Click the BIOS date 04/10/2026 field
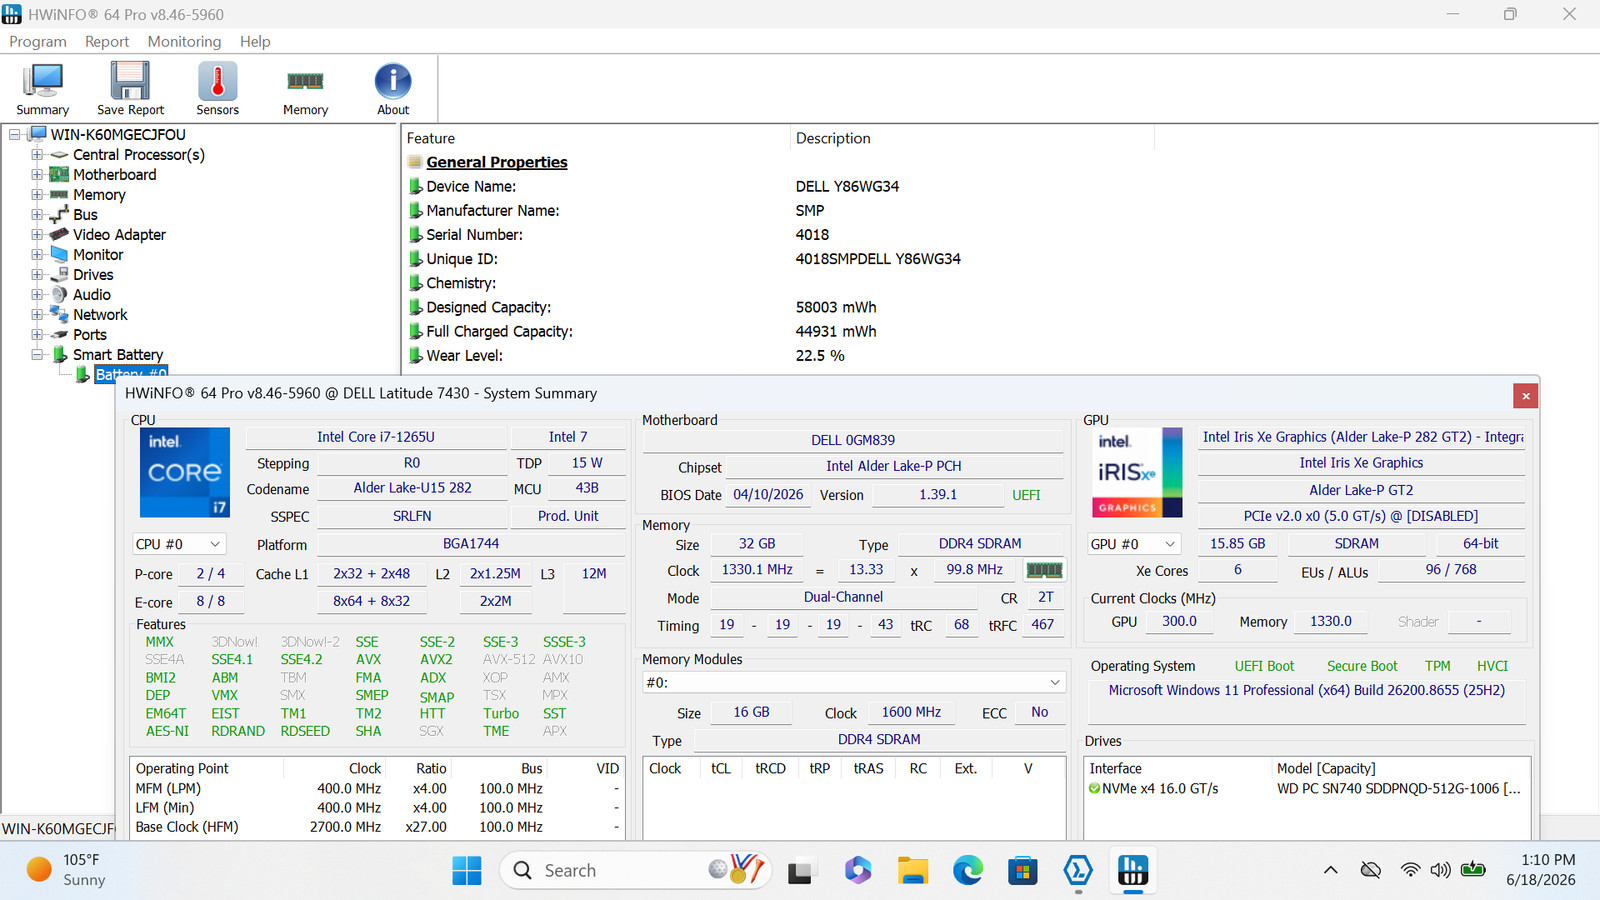The image size is (1600, 900). click(768, 494)
